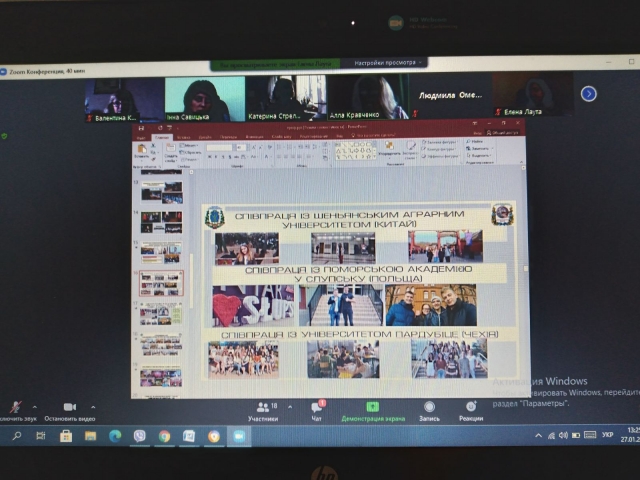Select Людмила Оме... participant tile

click(x=450, y=96)
